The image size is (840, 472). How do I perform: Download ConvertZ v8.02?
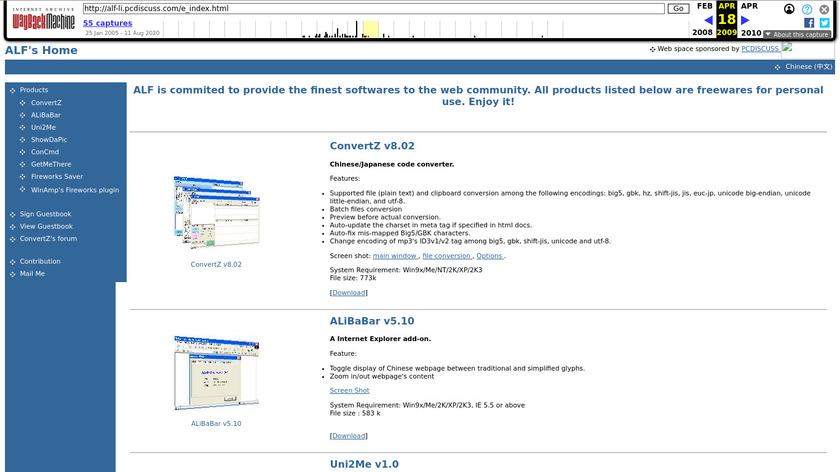tap(349, 293)
